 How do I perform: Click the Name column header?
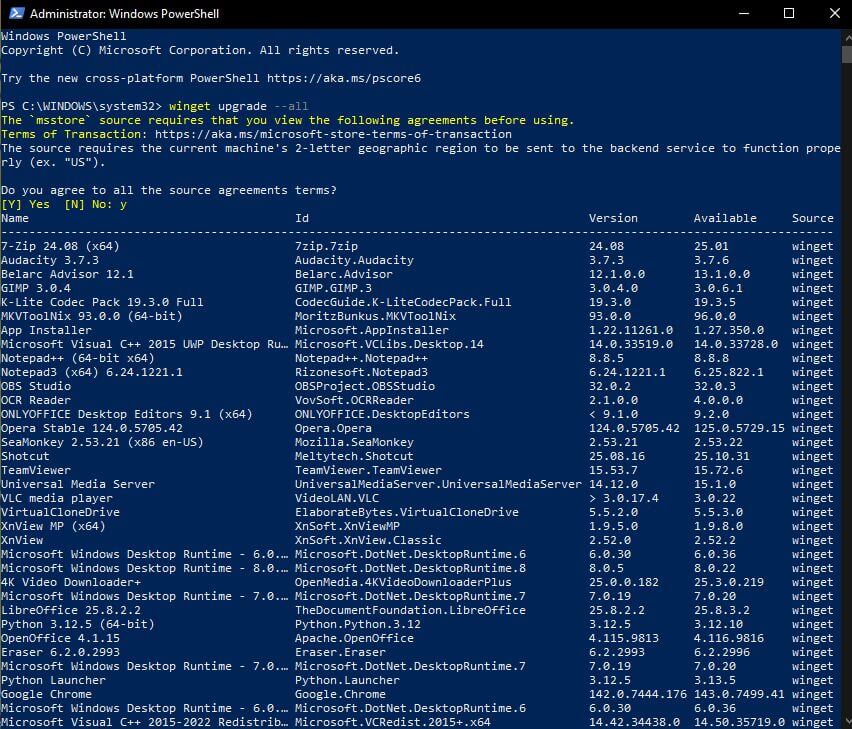(x=15, y=218)
